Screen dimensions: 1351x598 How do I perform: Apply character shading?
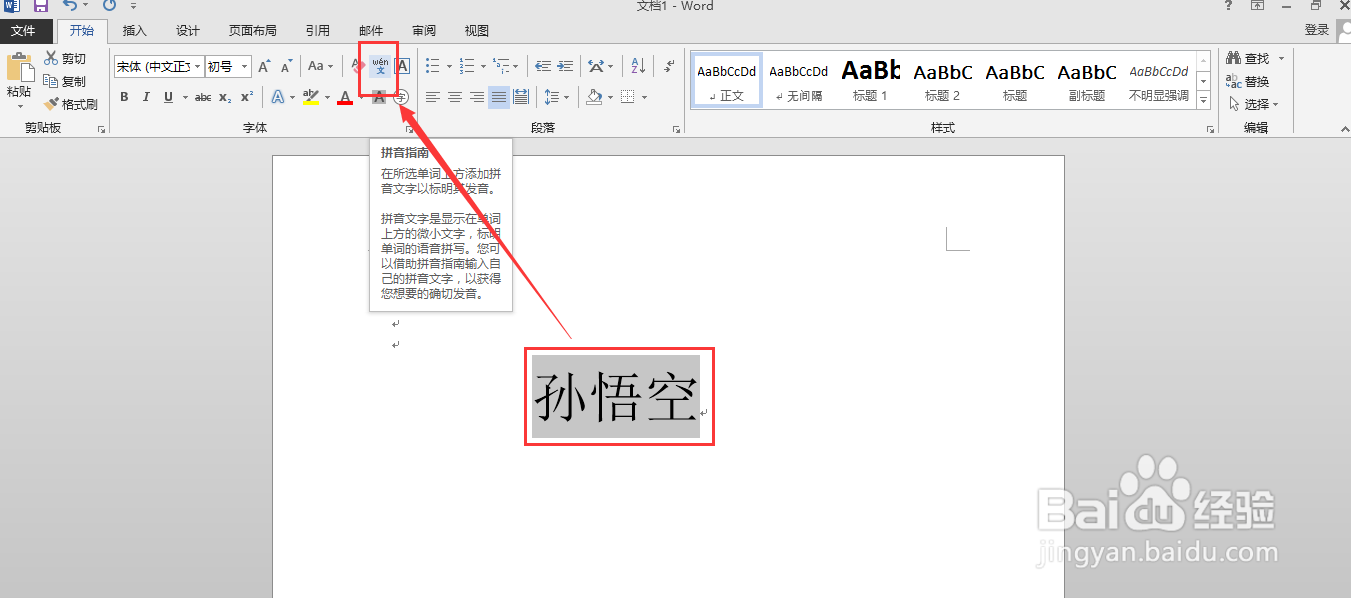379,97
